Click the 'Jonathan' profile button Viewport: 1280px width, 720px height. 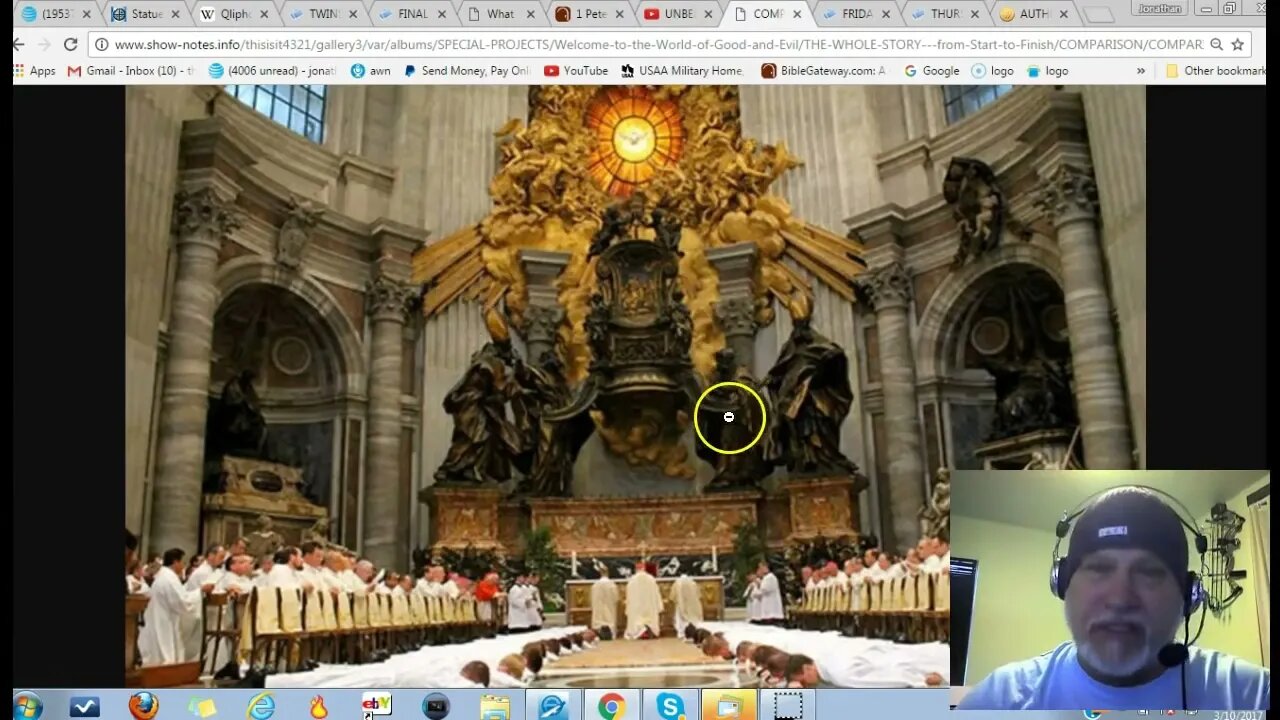[1159, 8]
